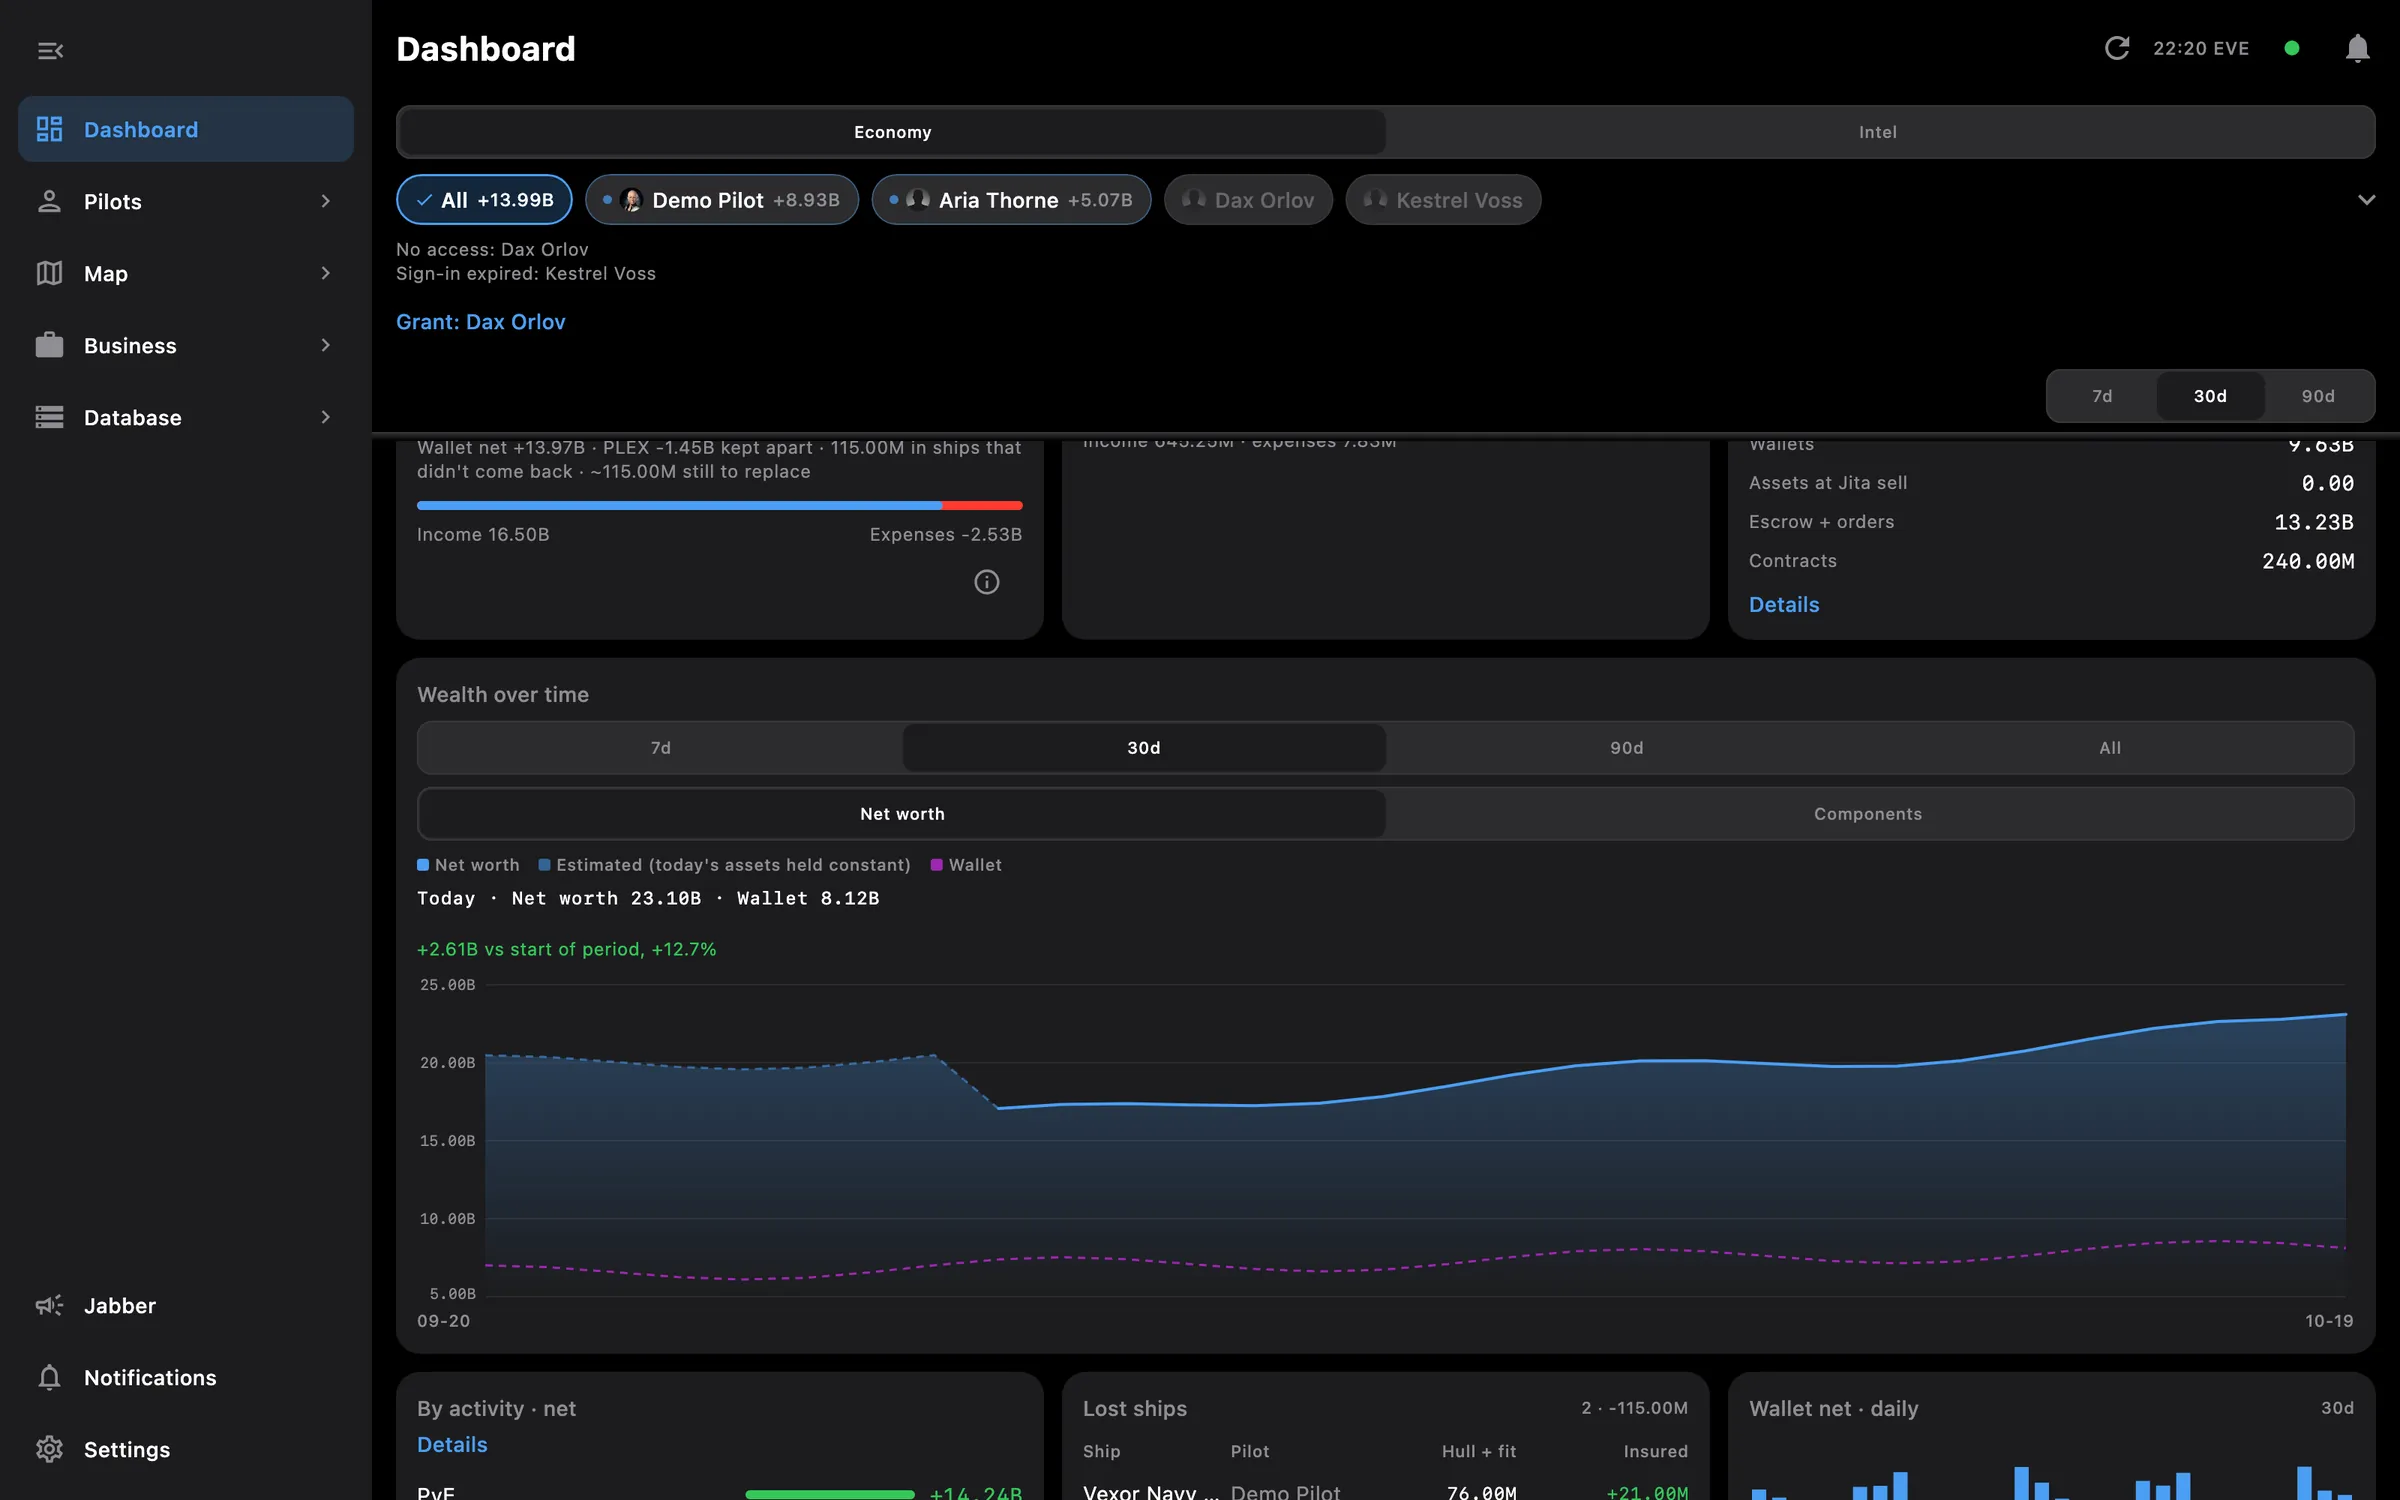Expand Business submenu chevron
Screen dimensions: 2400x1500
(x=325, y=345)
